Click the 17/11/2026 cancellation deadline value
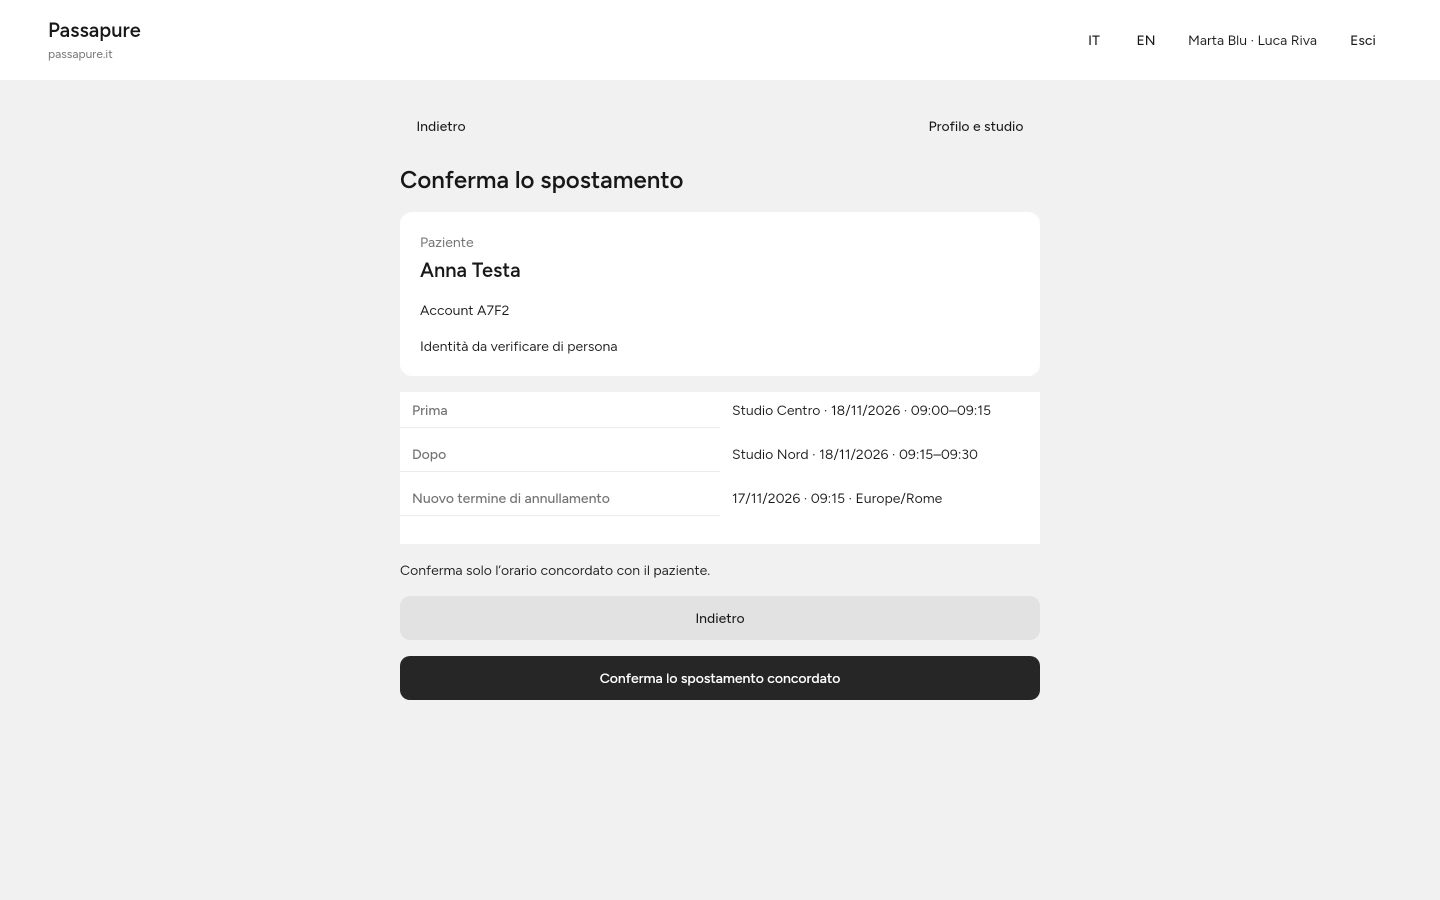 tap(837, 498)
